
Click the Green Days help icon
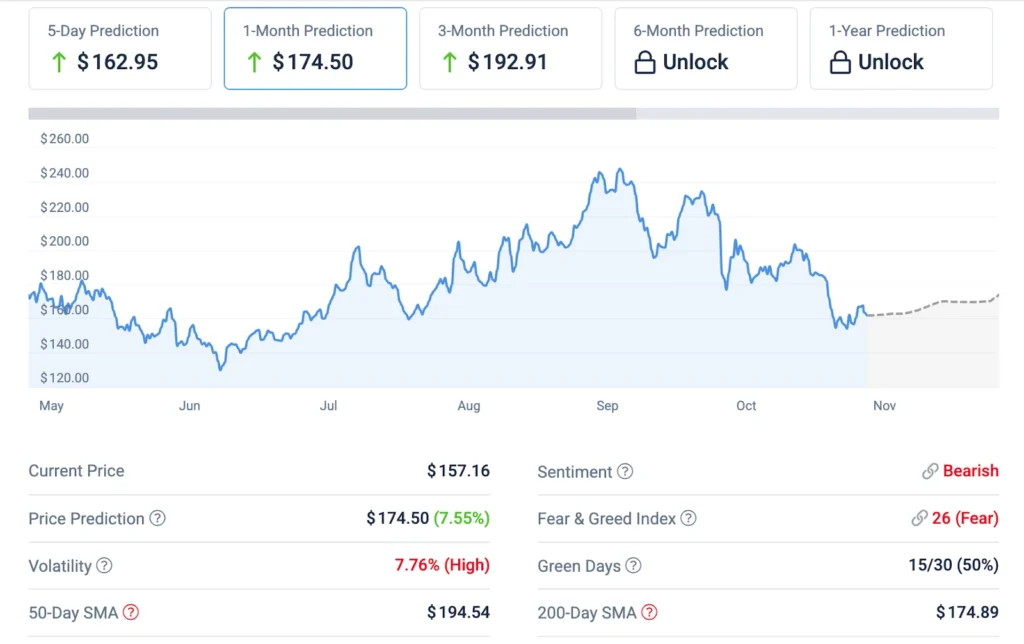point(633,566)
